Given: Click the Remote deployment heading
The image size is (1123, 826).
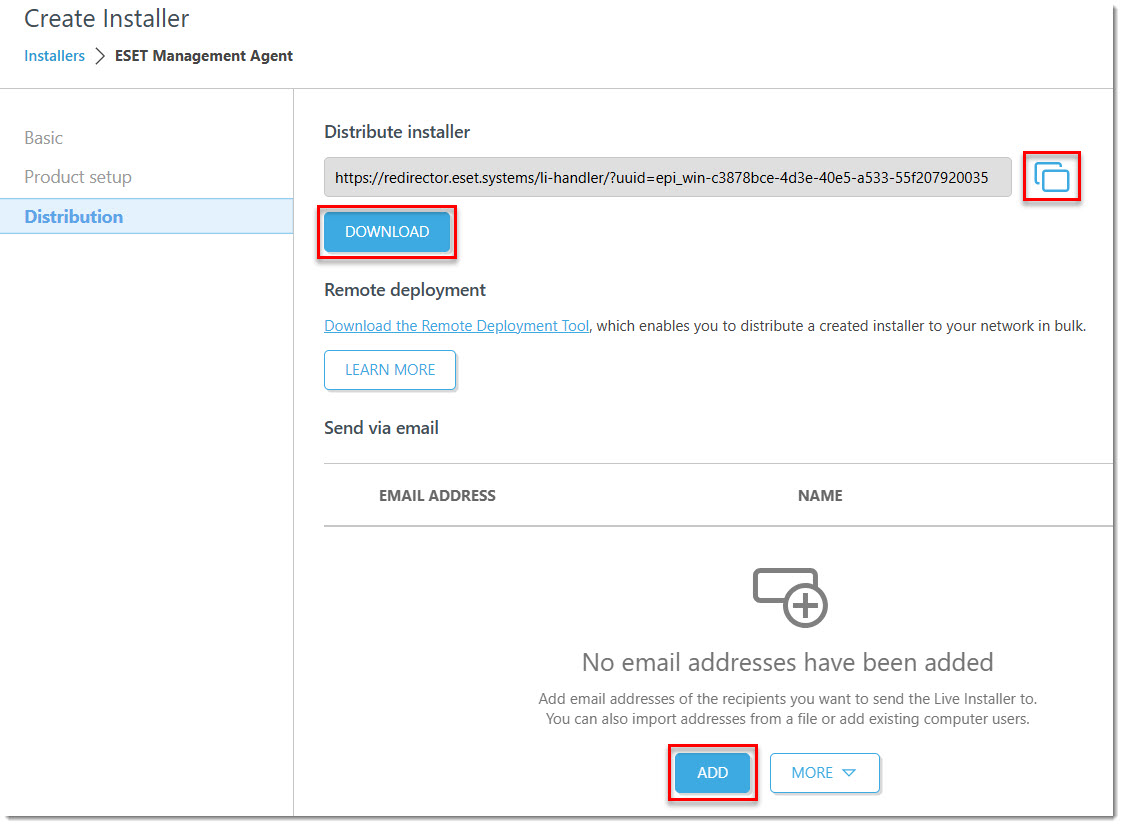Looking at the screenshot, I should (405, 290).
